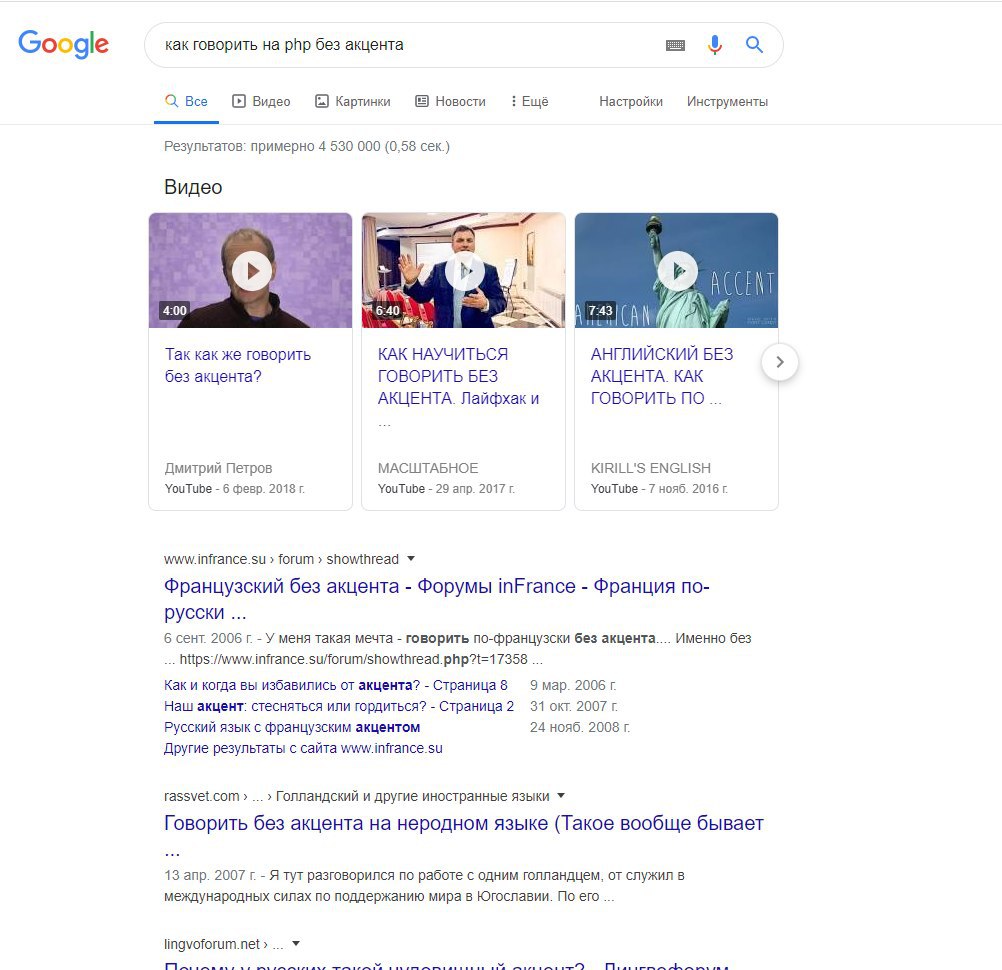Open the Ещё menu
Screen dimensions: 1002x970
529,102
